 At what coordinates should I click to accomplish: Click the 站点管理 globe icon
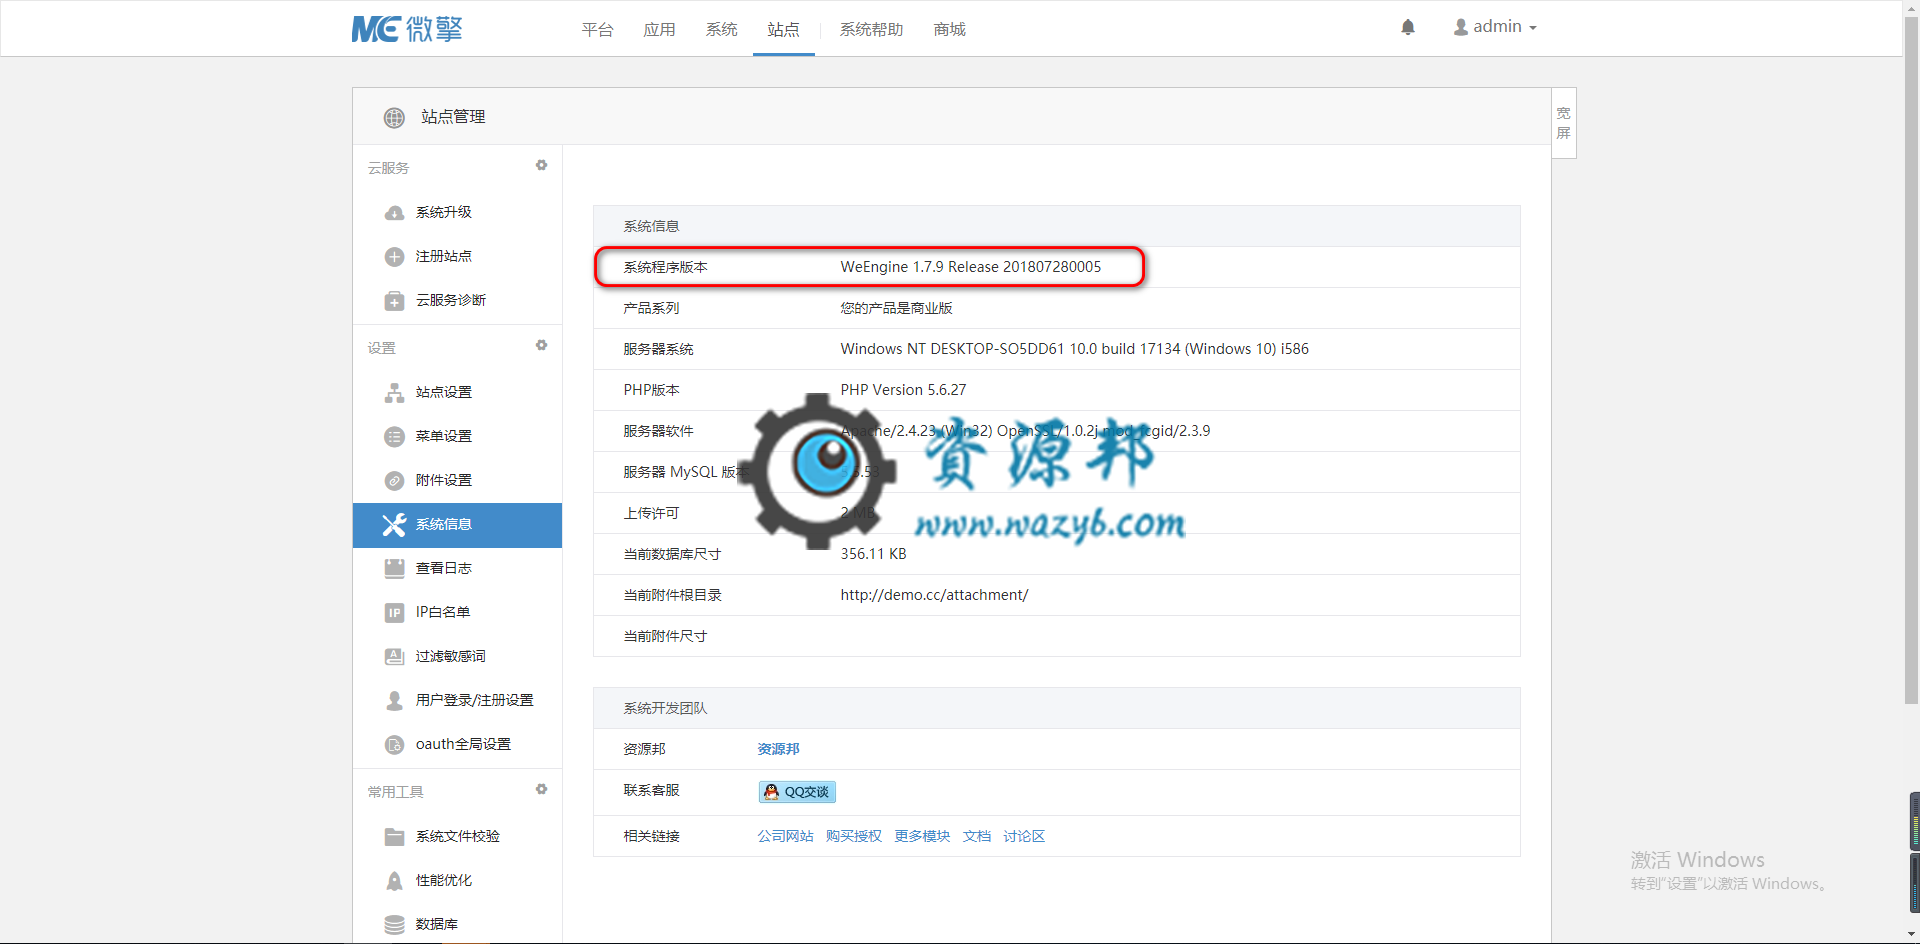(x=394, y=117)
